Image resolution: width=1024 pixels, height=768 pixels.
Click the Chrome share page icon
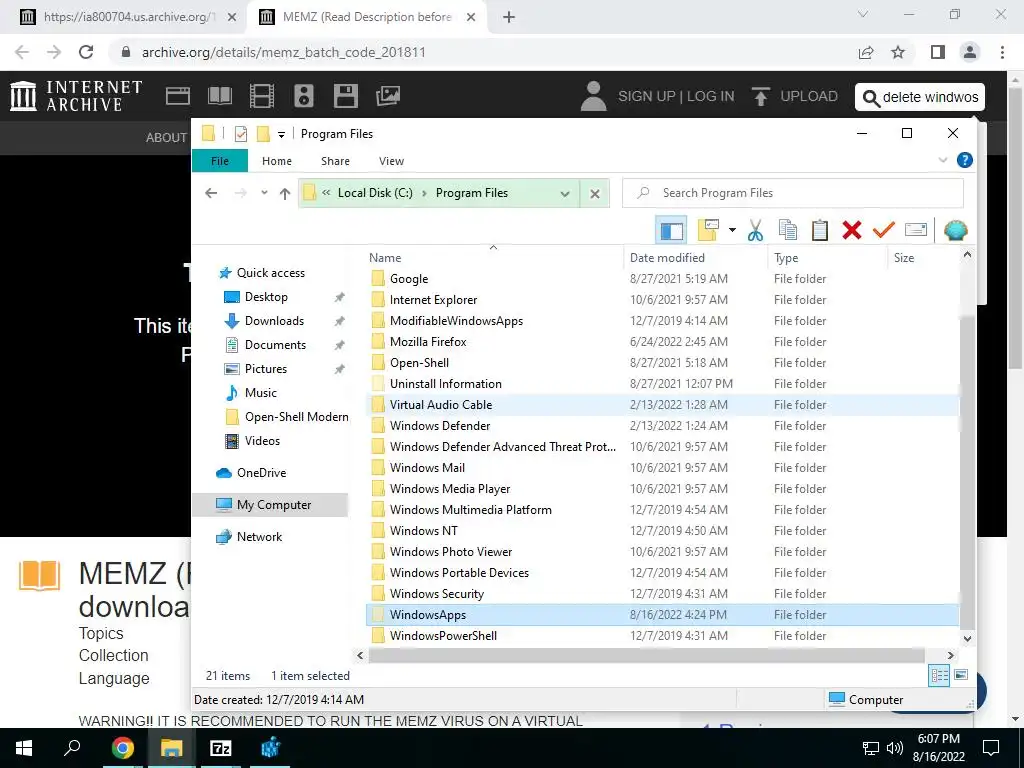pyautogui.click(x=866, y=52)
